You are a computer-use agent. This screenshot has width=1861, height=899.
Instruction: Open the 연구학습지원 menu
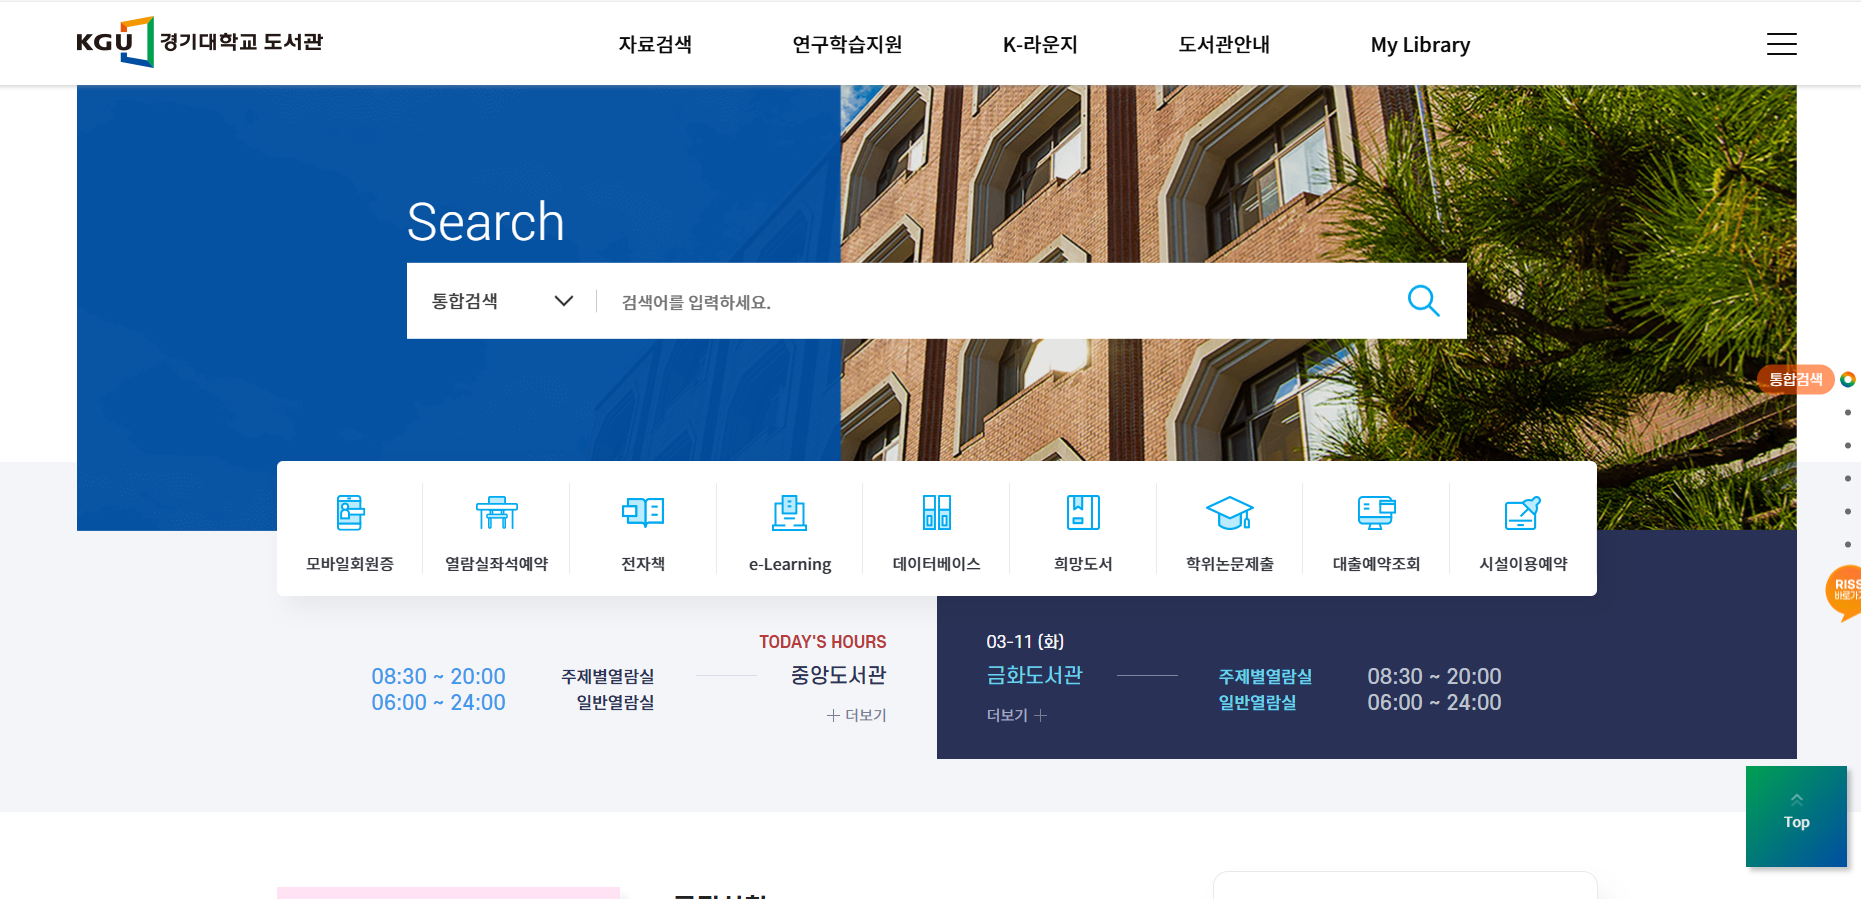pyautogui.click(x=847, y=45)
